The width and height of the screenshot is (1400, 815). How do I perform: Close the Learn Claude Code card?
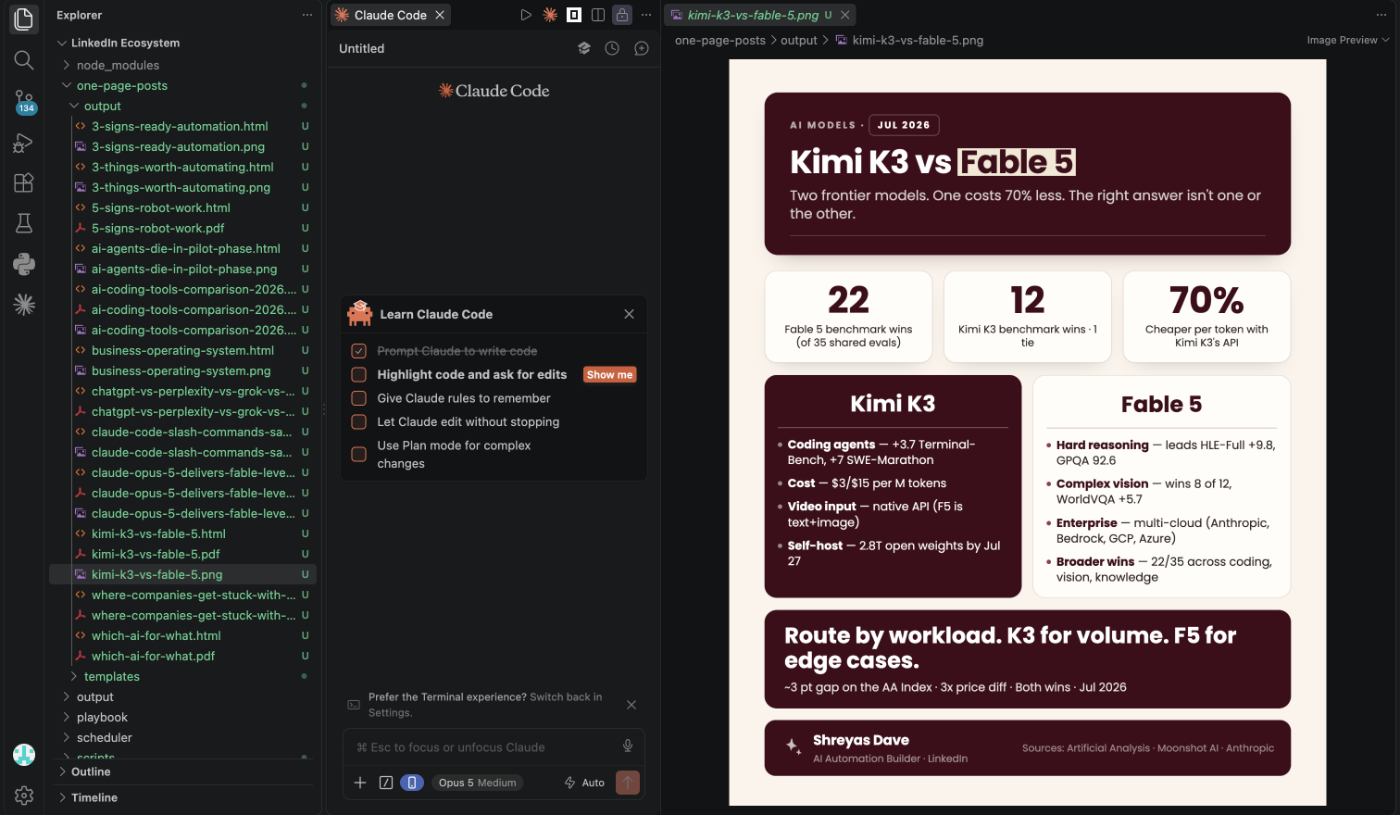pos(629,314)
